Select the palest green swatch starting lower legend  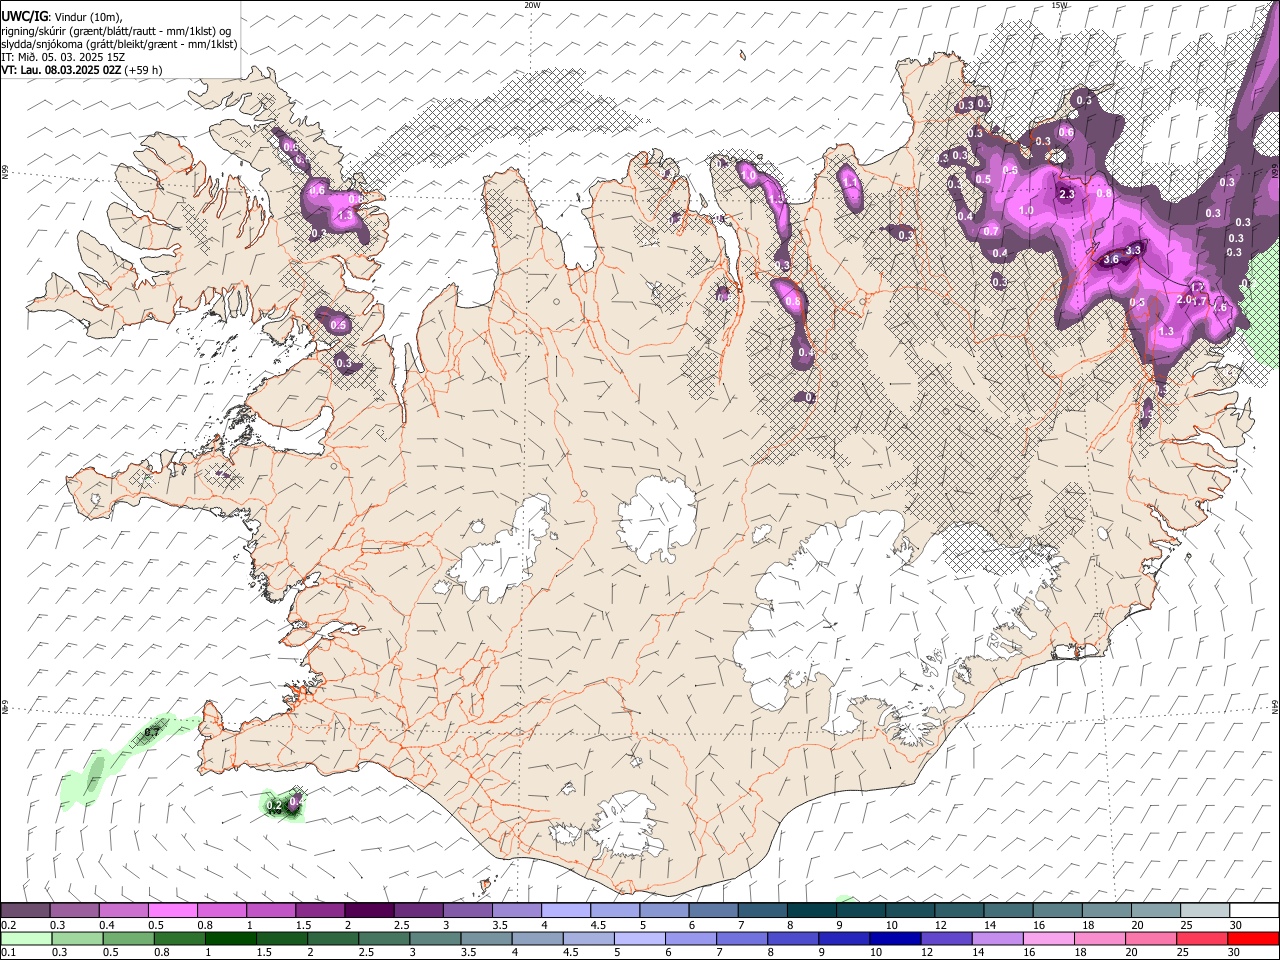pos(25,938)
